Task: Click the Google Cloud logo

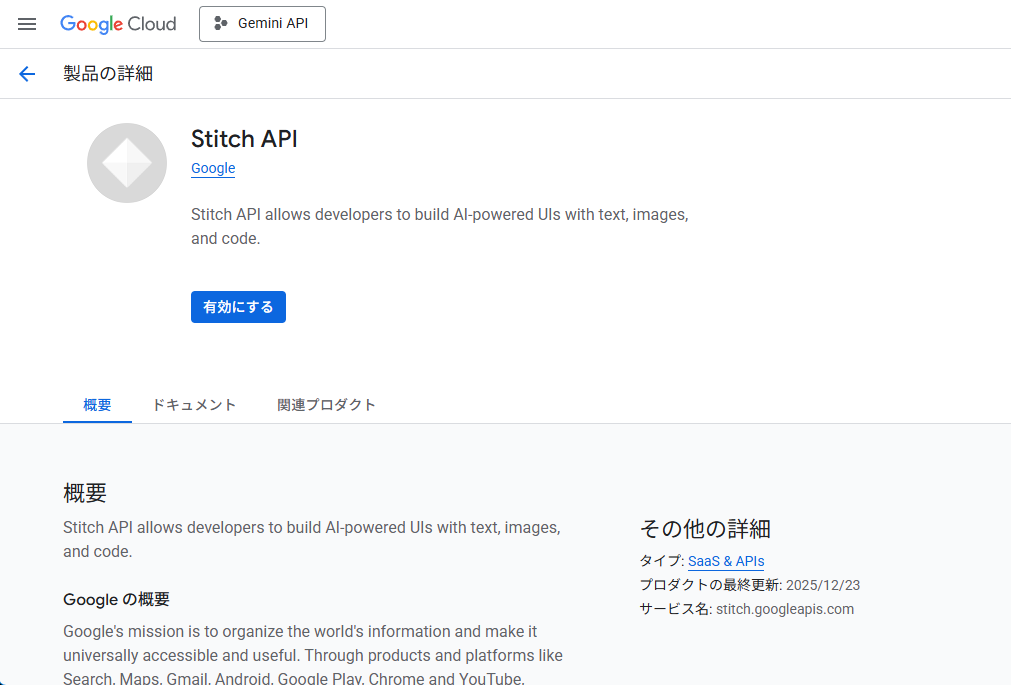Action: pyautogui.click(x=118, y=24)
